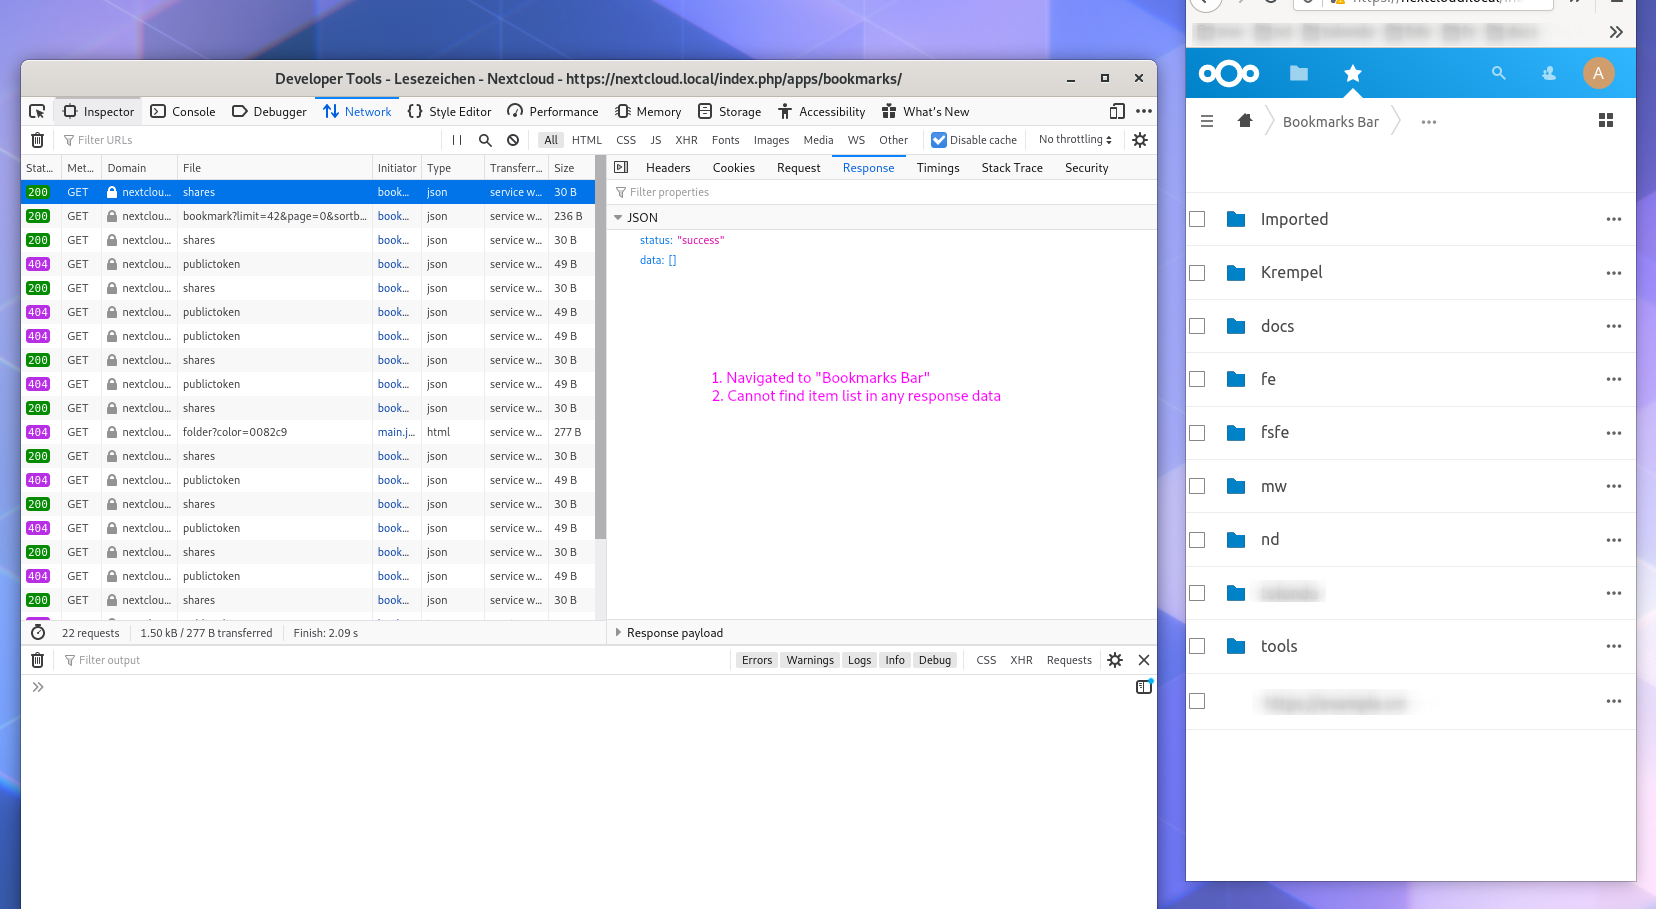This screenshot has height=909, width=1656.
Task: Open the No throttling dropdown
Action: pyautogui.click(x=1075, y=140)
